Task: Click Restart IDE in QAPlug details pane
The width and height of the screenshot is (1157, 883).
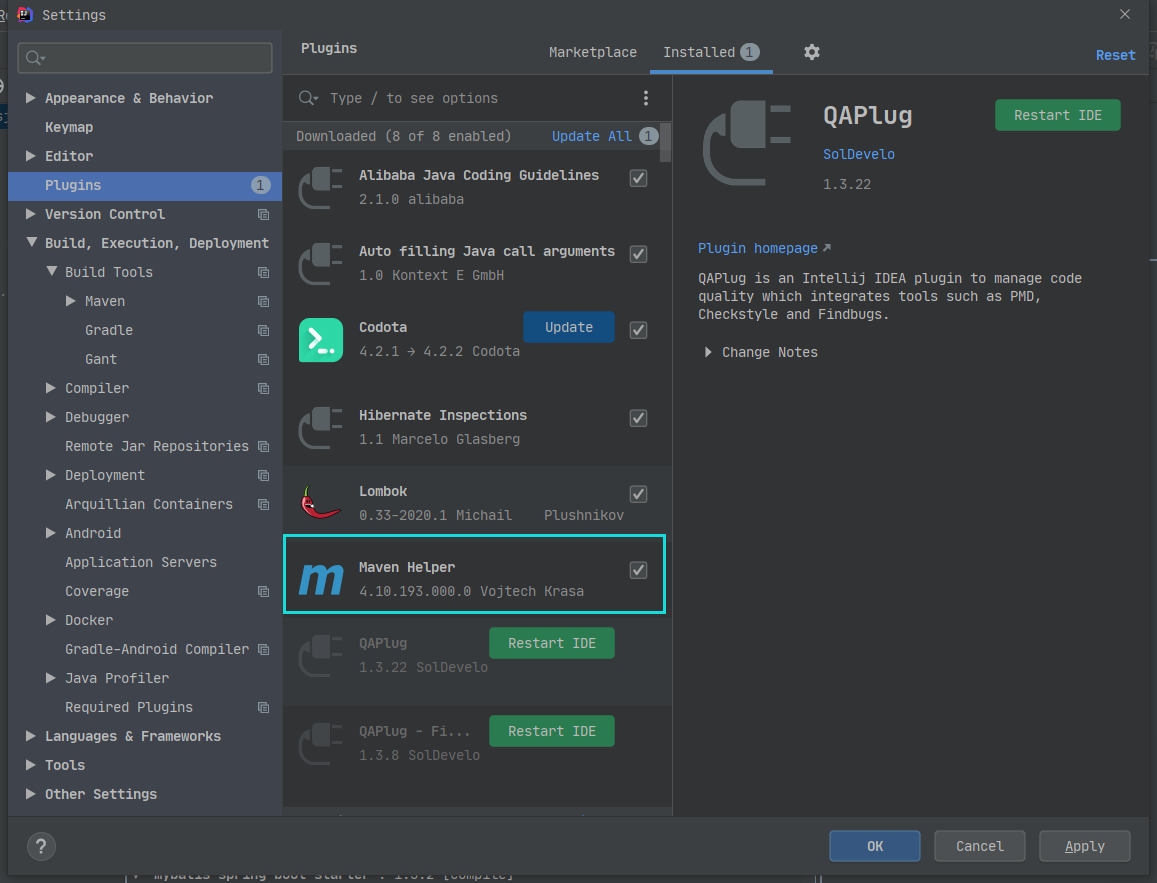Action: [x=1057, y=115]
